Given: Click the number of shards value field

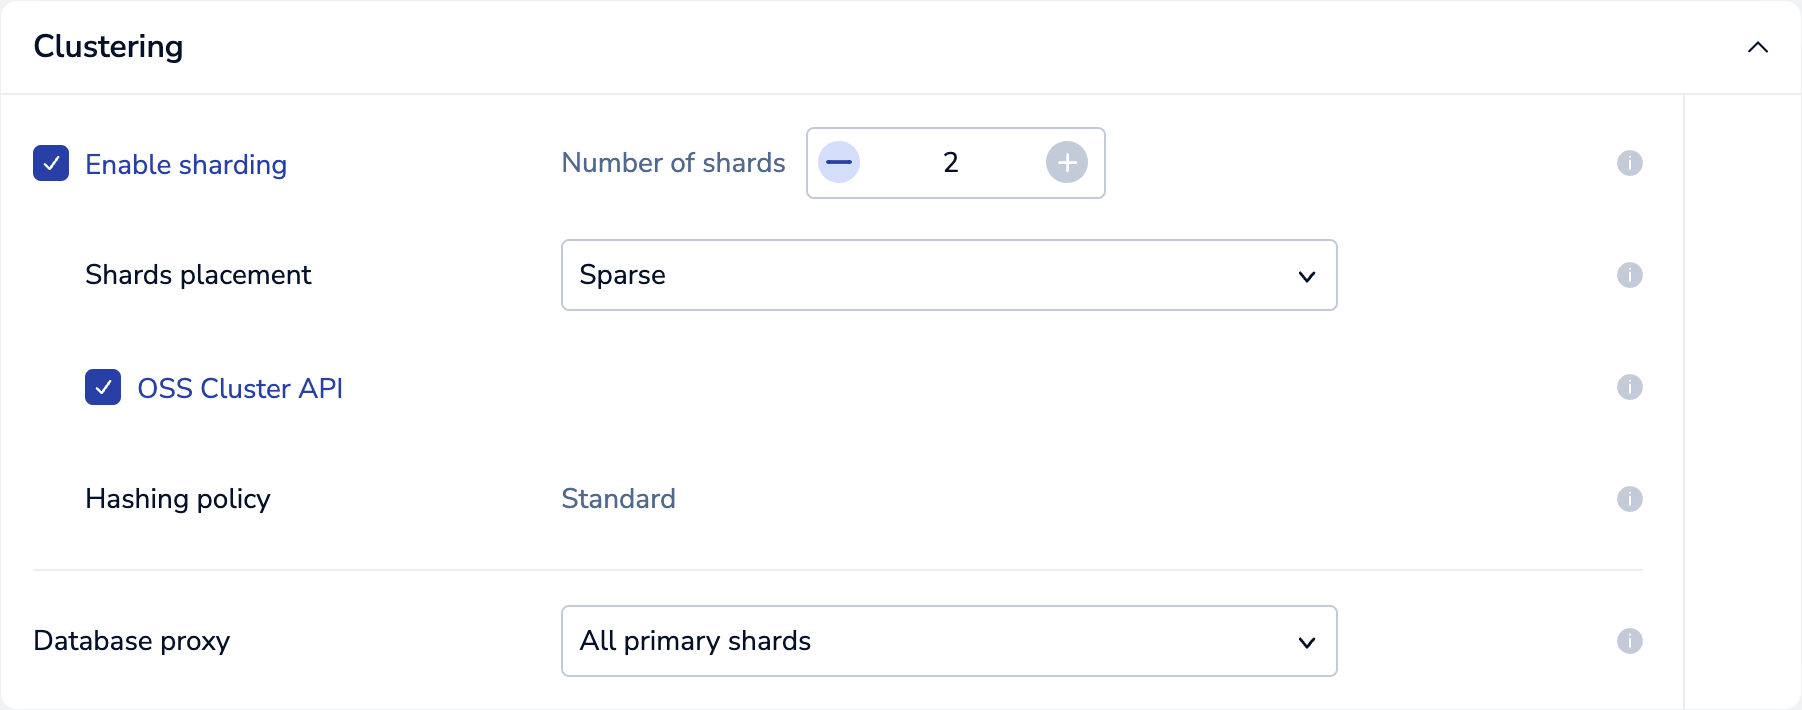Looking at the screenshot, I should point(951,162).
